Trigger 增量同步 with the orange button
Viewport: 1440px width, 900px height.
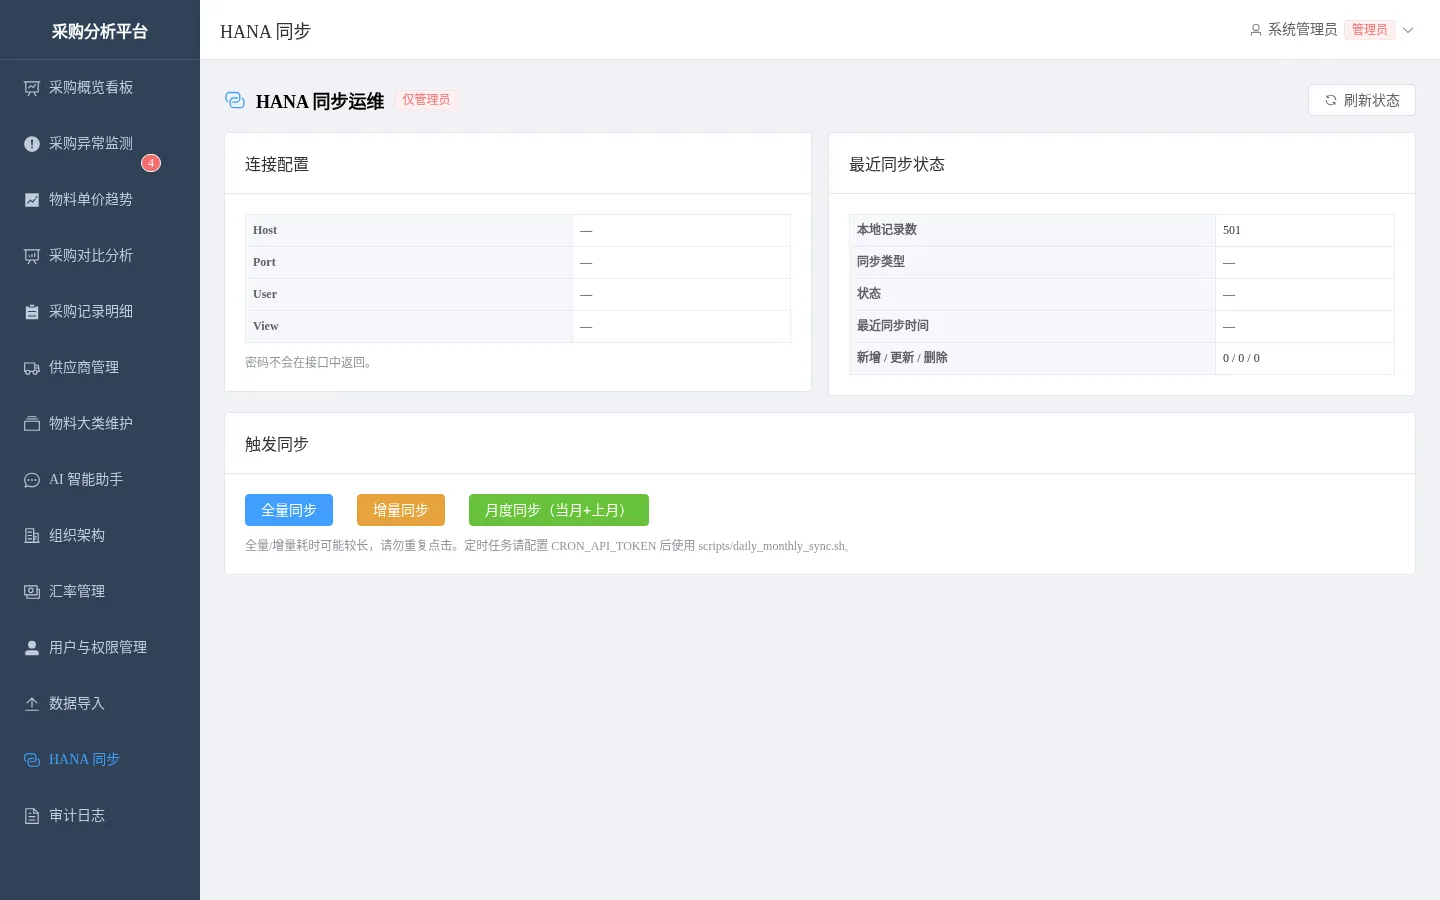(401, 510)
